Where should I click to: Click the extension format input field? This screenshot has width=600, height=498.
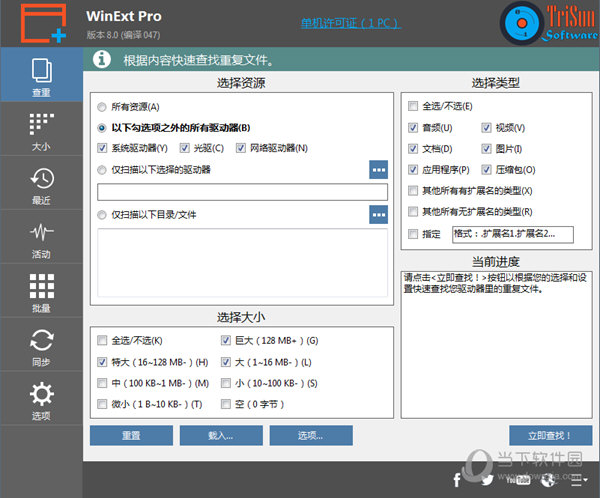(513, 234)
